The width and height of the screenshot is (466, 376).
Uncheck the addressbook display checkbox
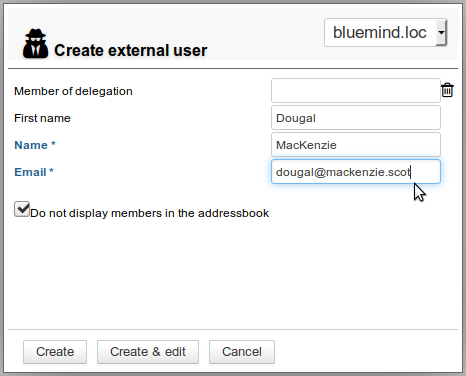click(22, 209)
